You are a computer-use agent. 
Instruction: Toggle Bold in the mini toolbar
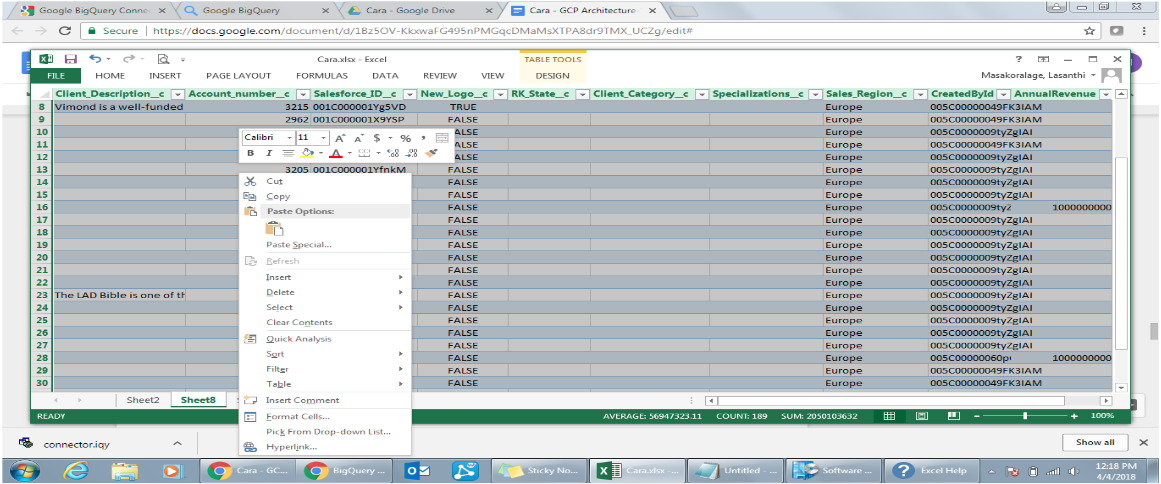pyautogui.click(x=250, y=153)
